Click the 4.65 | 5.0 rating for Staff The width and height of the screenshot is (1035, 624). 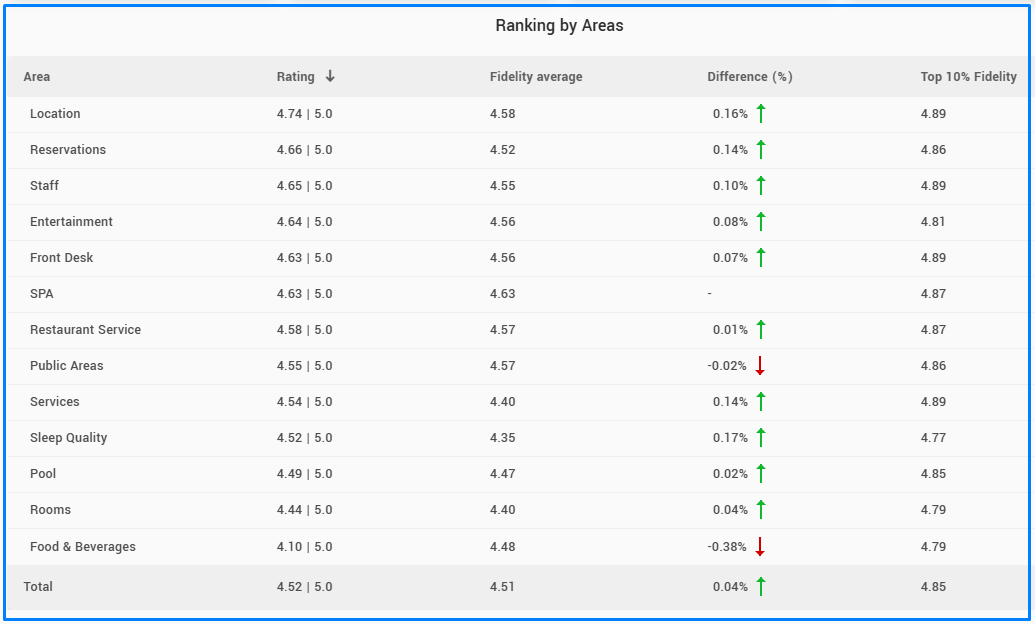304,186
